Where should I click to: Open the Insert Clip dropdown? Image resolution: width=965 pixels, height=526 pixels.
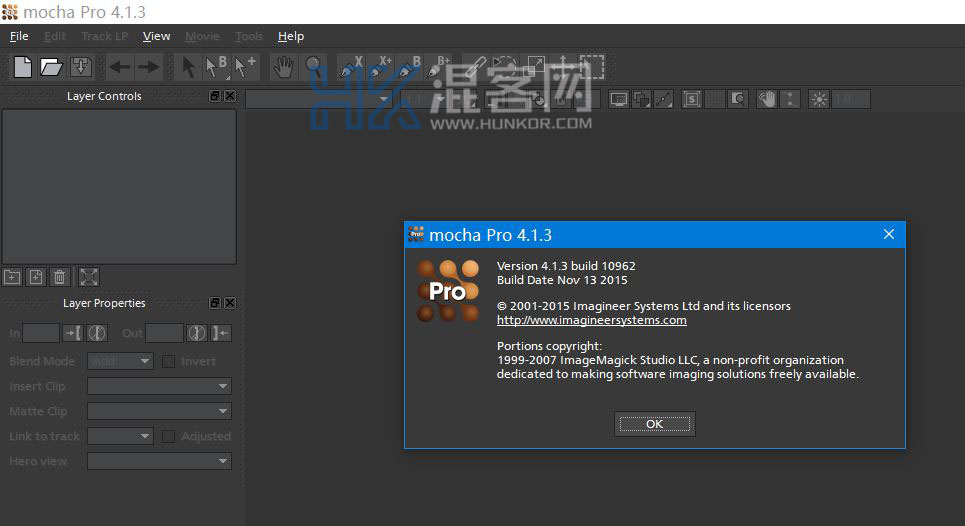coord(159,386)
